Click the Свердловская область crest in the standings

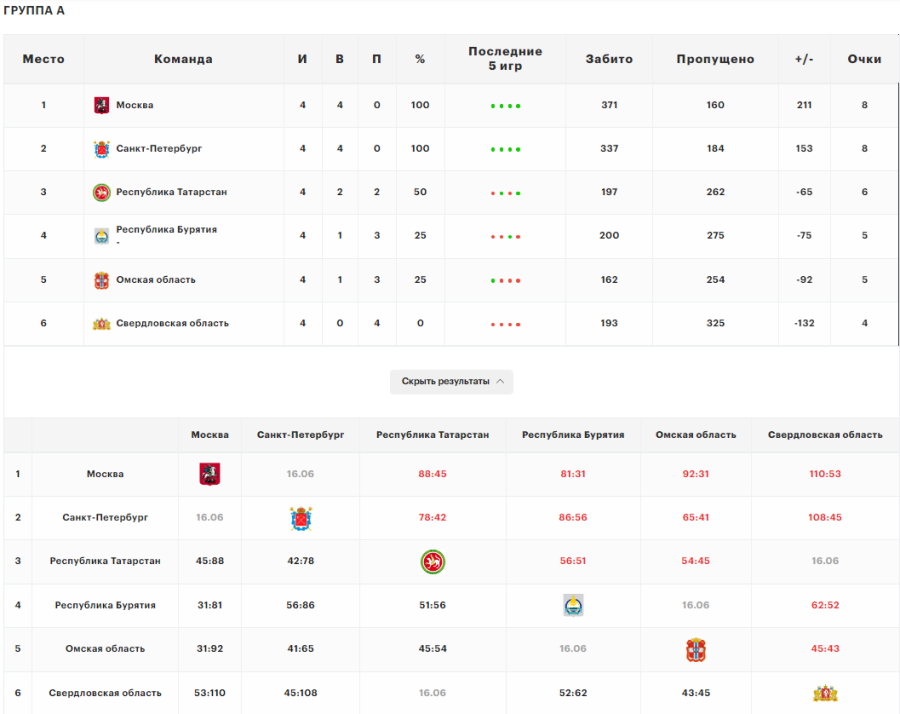(101, 324)
